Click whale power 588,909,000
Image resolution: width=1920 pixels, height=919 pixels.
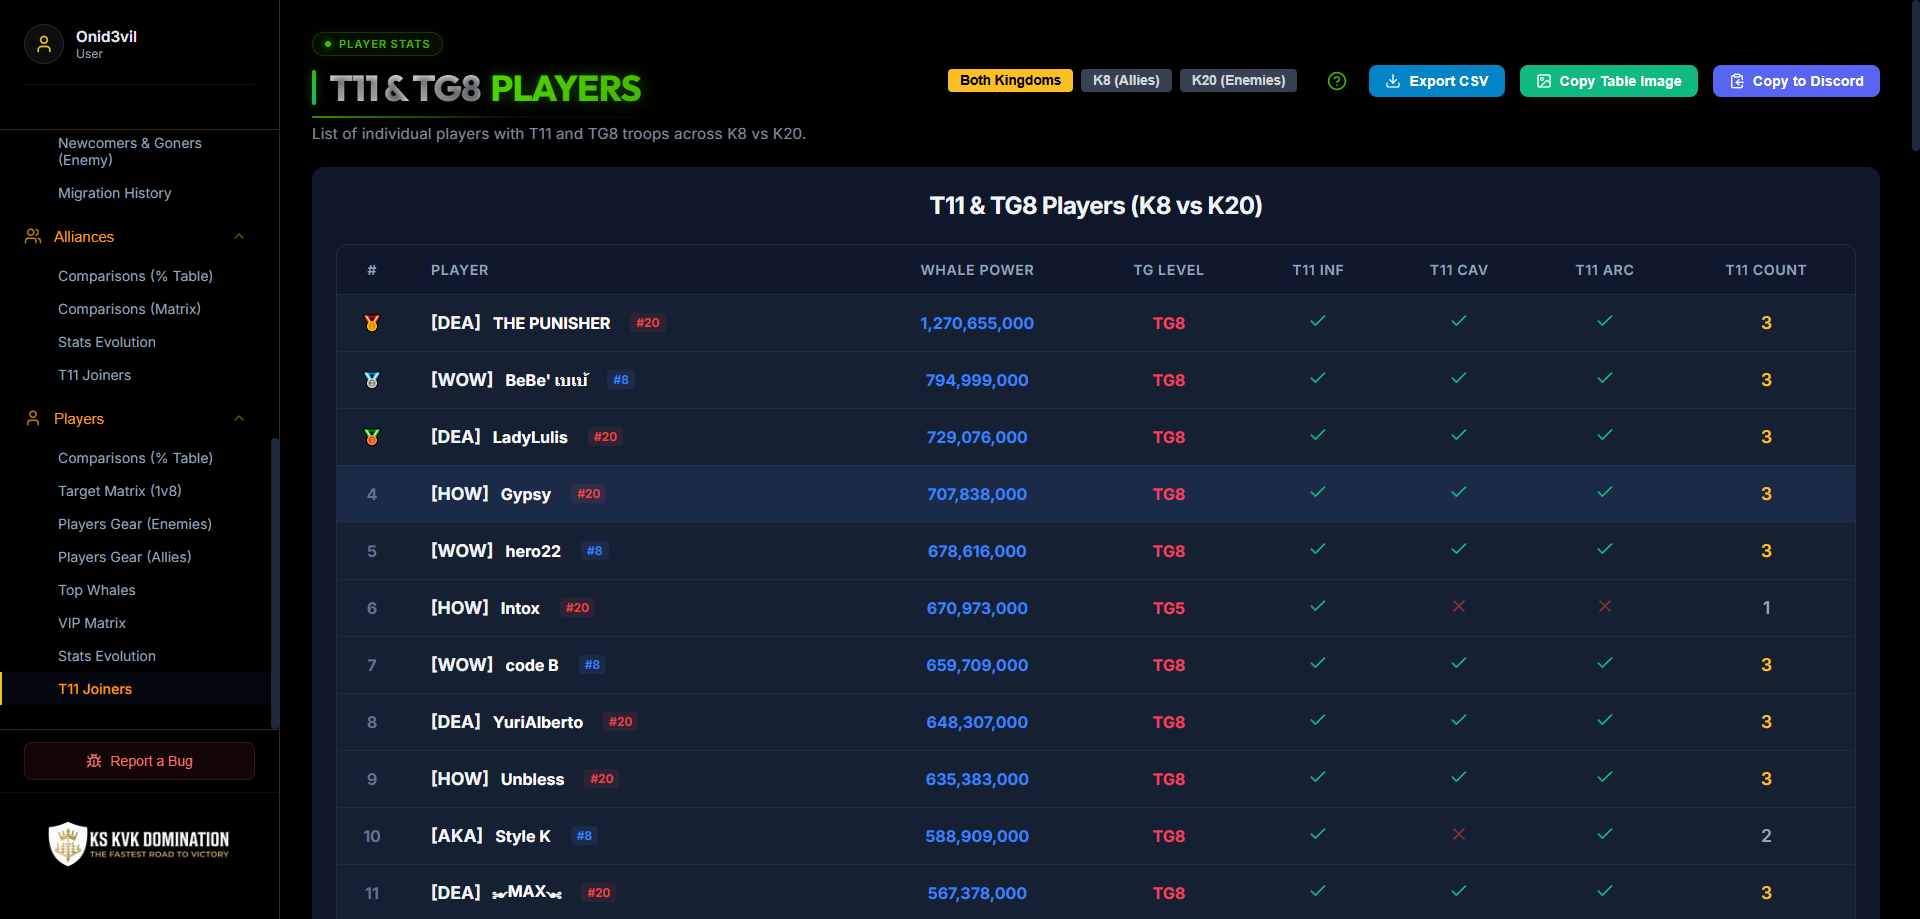pyautogui.click(x=977, y=836)
